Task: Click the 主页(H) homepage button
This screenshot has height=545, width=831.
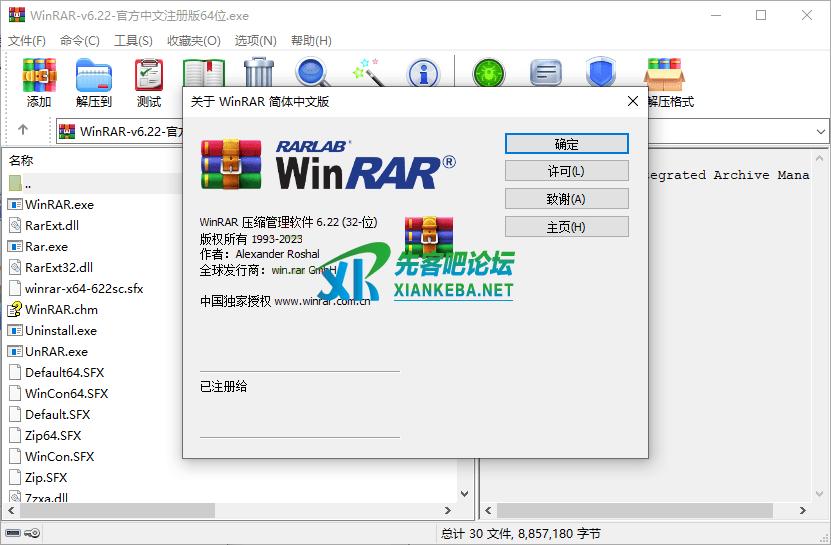Action: [566, 227]
